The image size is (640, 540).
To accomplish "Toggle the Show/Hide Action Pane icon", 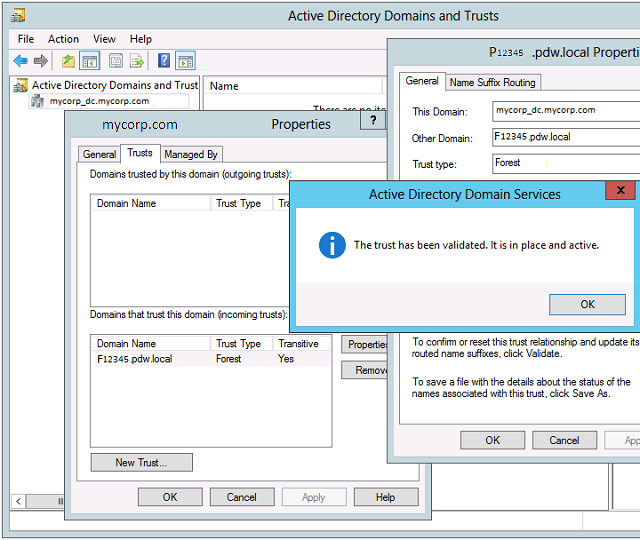I will click(x=185, y=61).
